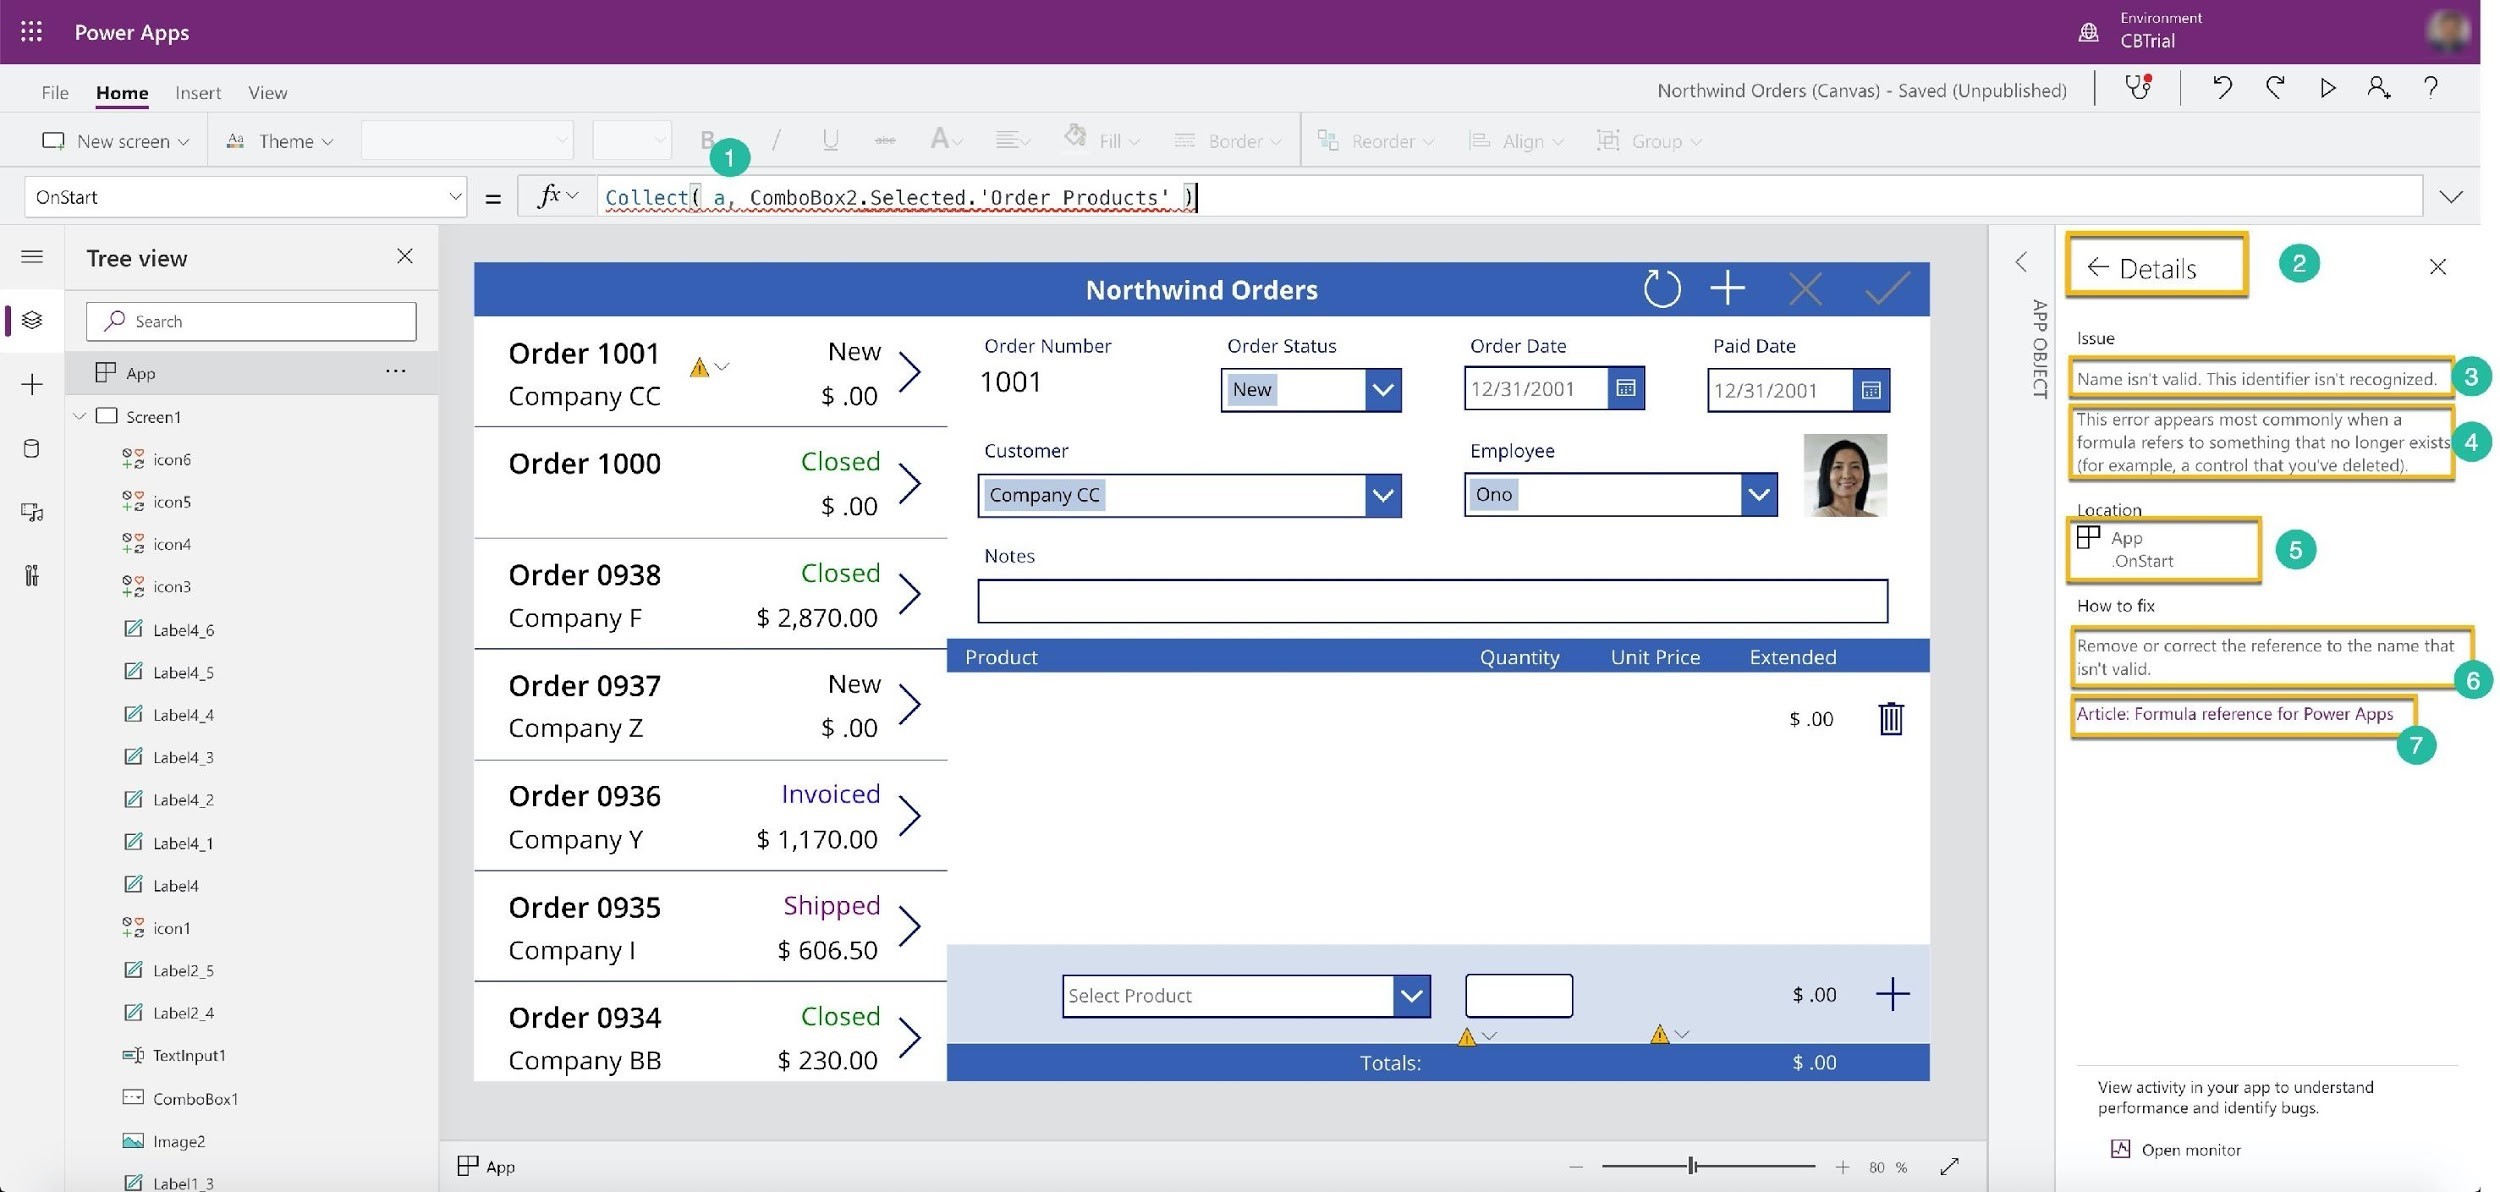Click the add new item icon in canvas
This screenshot has width=2500, height=1192.
[x=1730, y=288]
